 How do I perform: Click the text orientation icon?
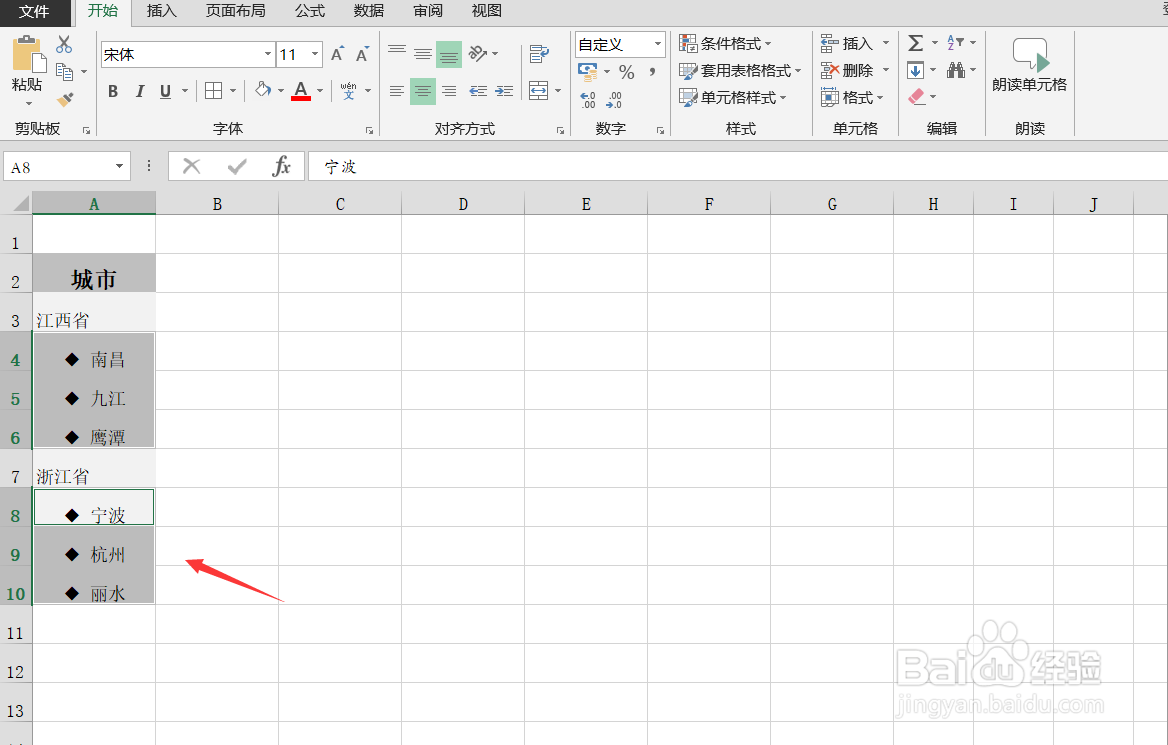click(478, 54)
